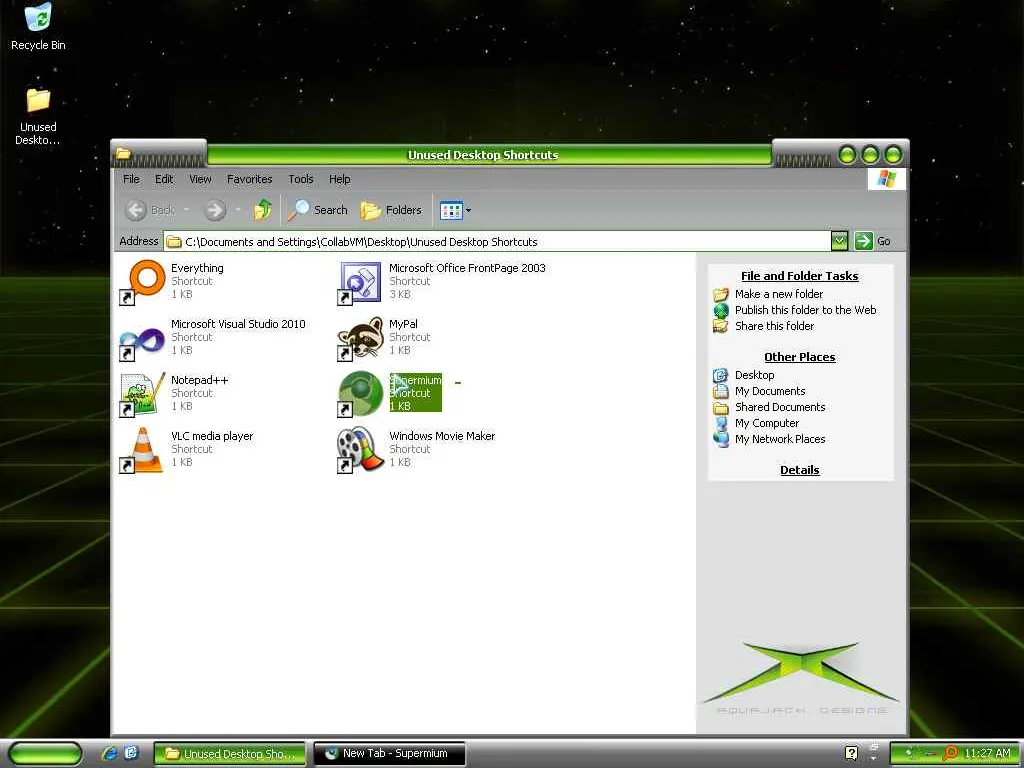Click the Unused Desktop Shortcuts taskbar button

point(230,753)
